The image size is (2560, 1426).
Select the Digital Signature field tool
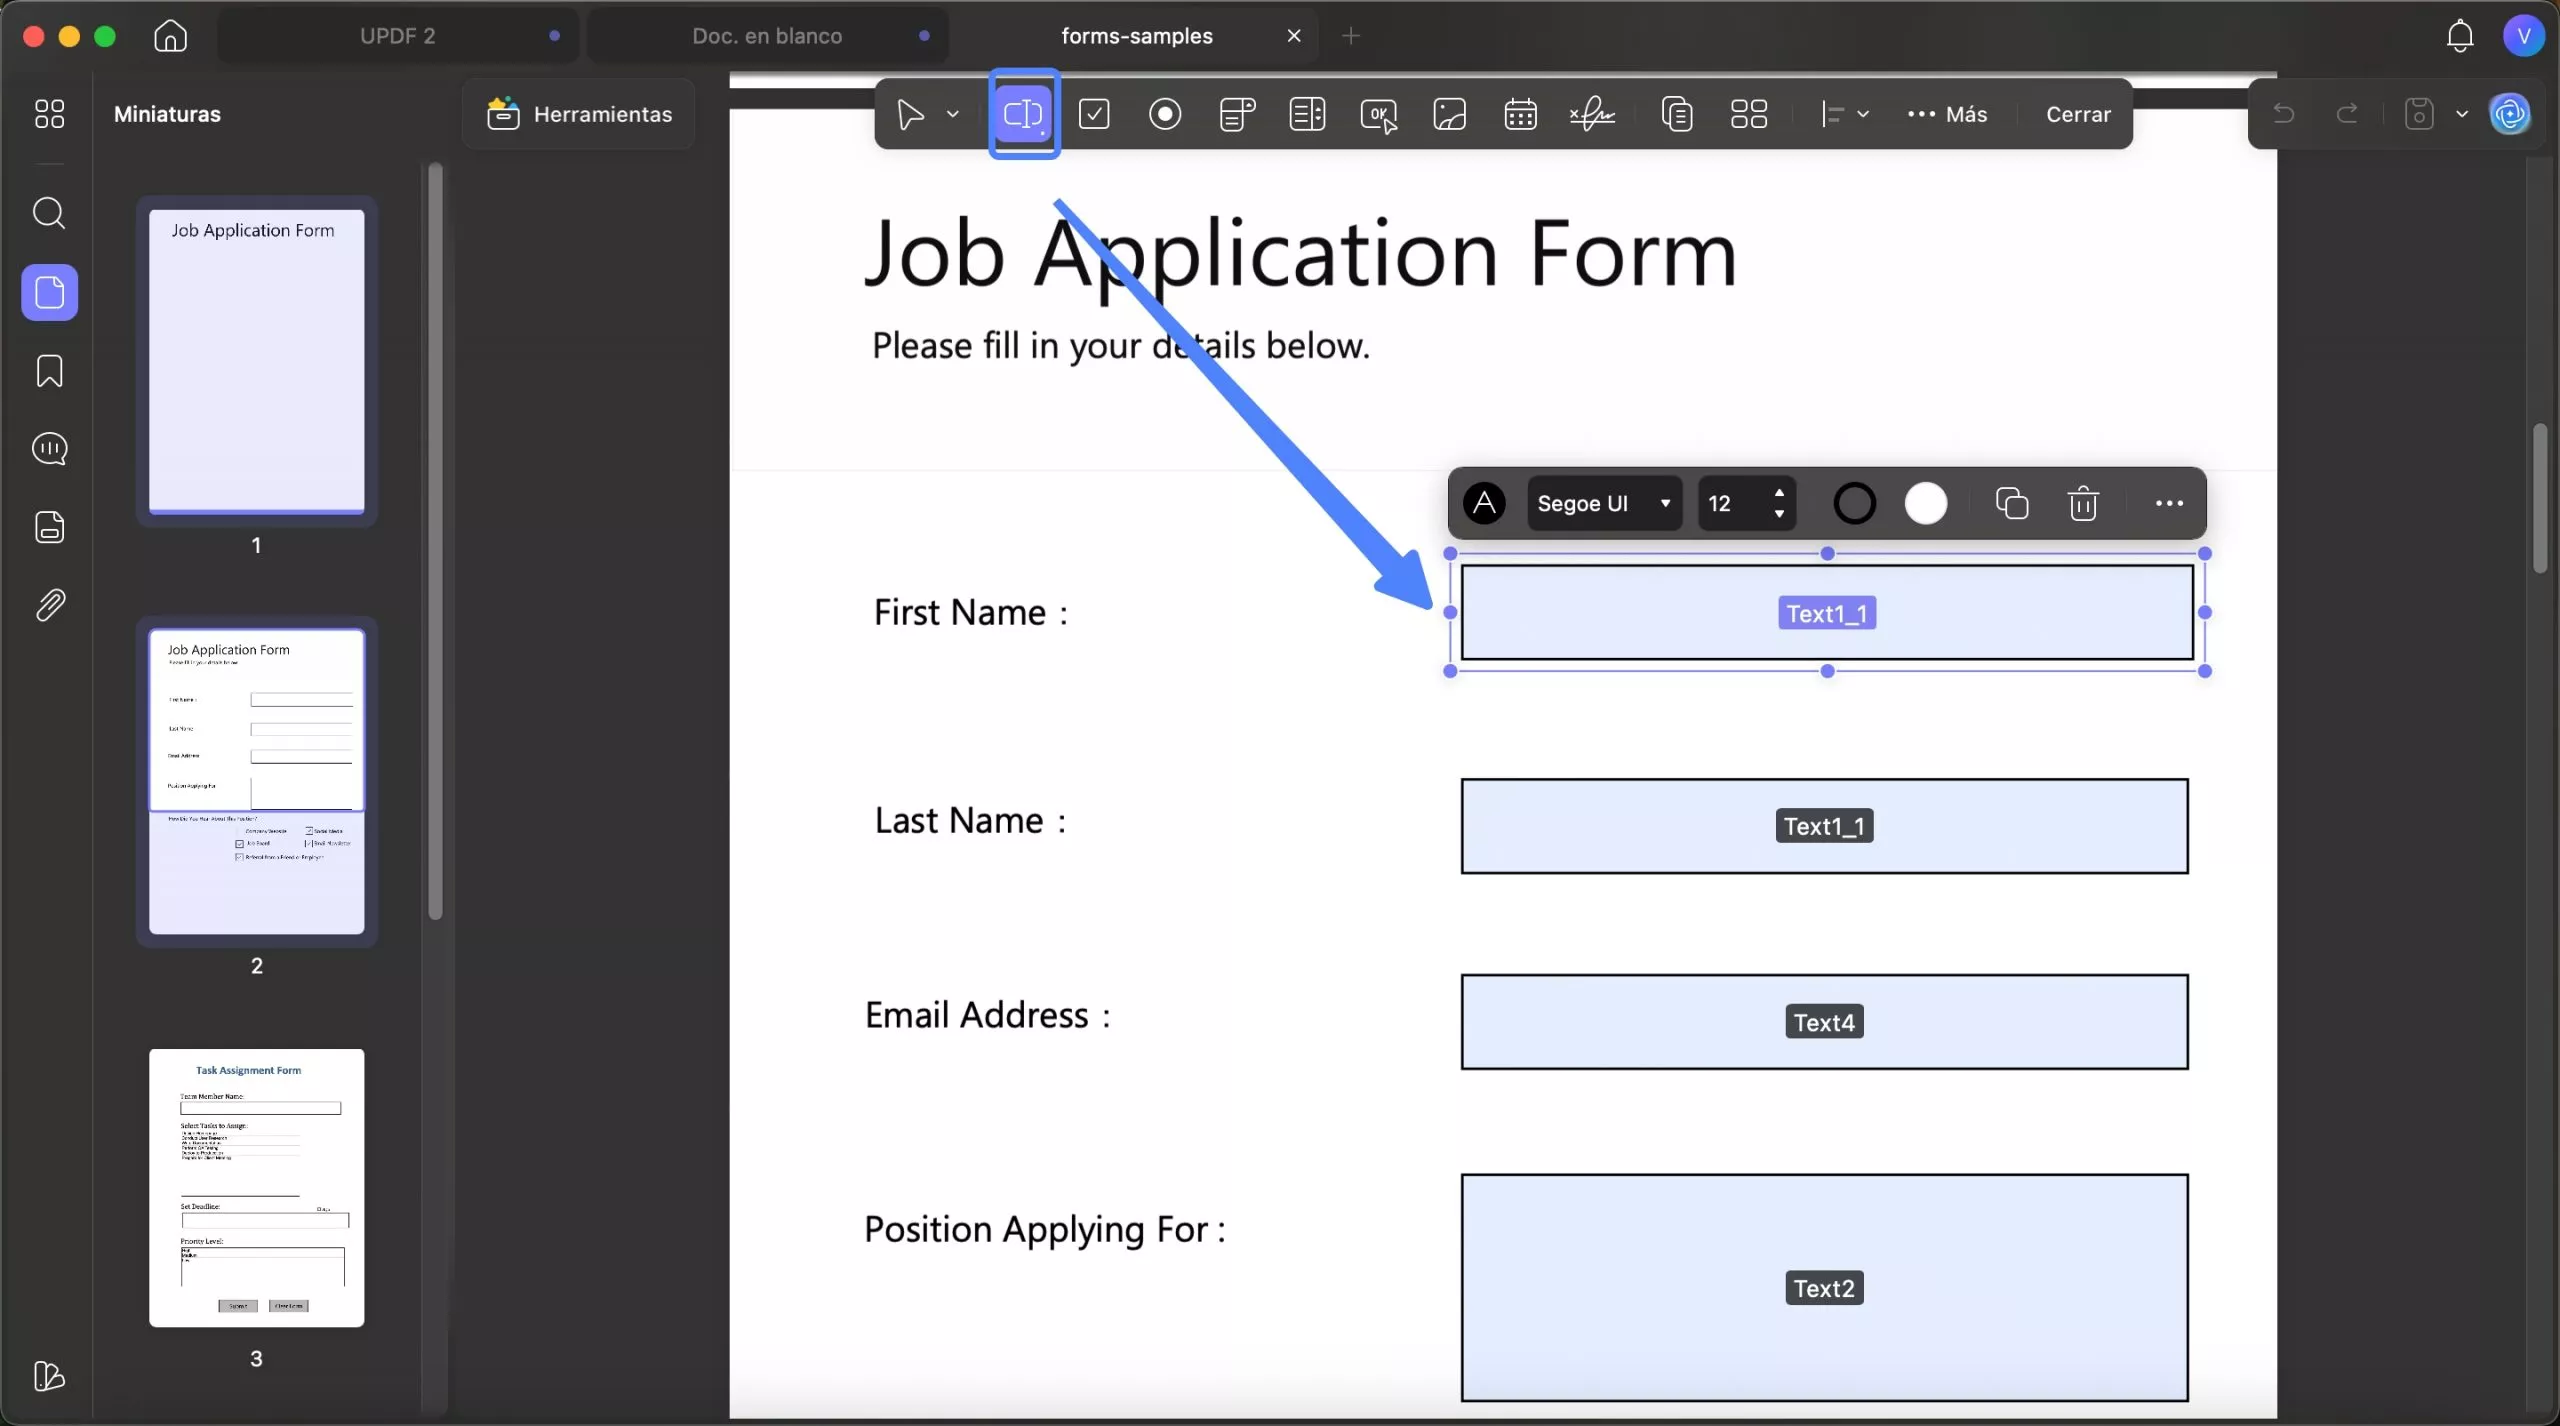(x=1592, y=114)
